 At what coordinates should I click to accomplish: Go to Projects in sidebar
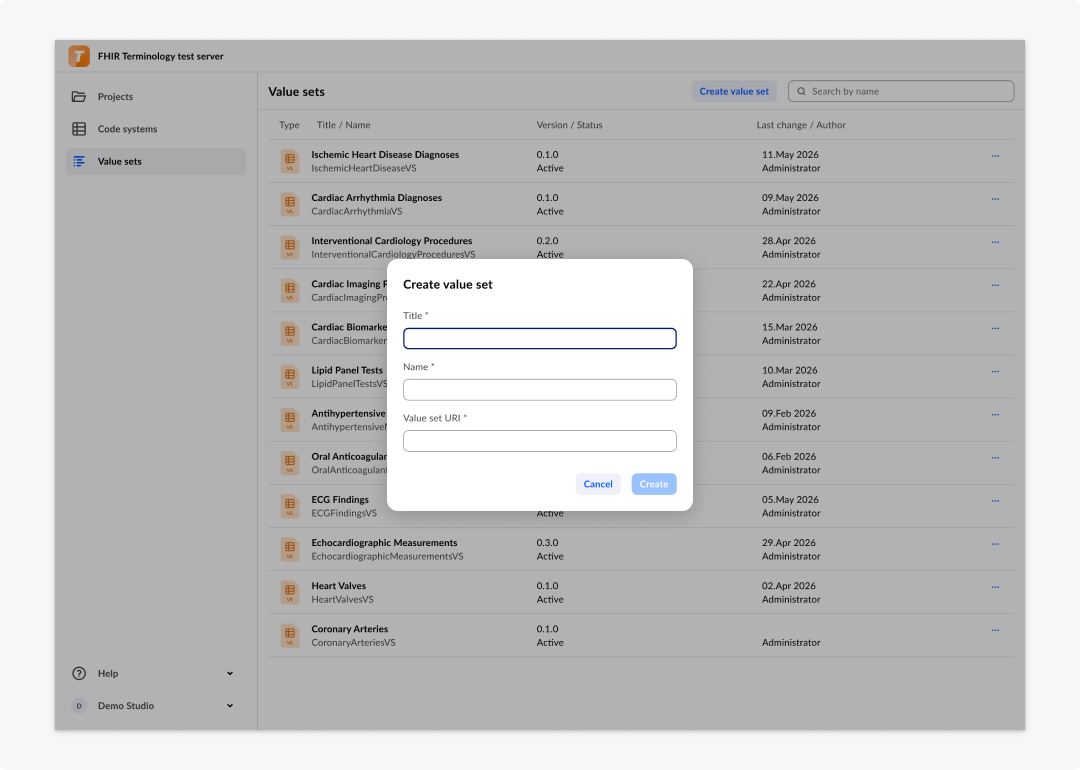(x=156, y=96)
